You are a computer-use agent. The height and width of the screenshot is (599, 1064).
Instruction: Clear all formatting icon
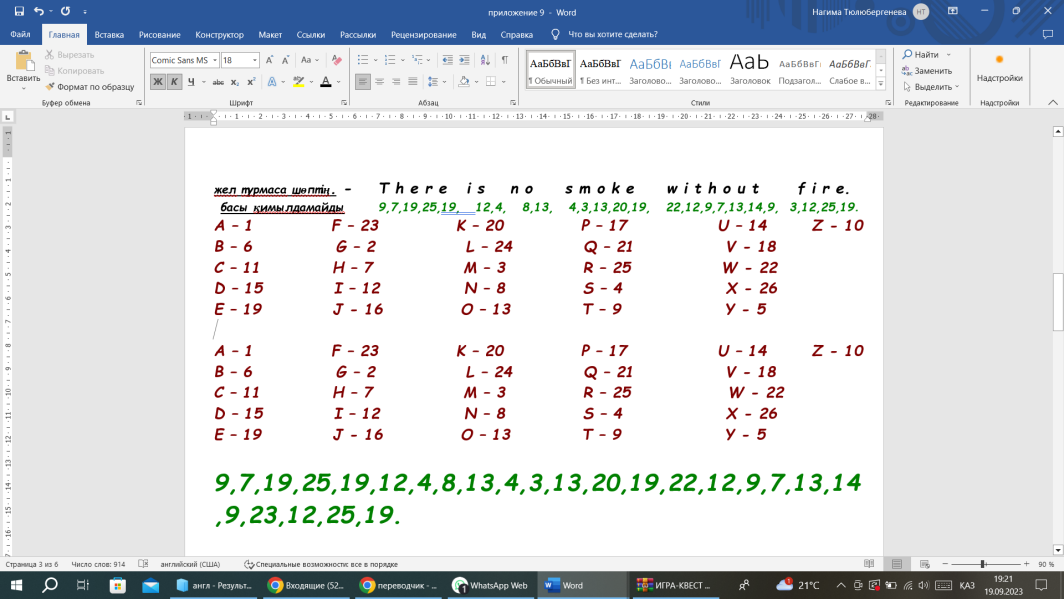[337, 60]
